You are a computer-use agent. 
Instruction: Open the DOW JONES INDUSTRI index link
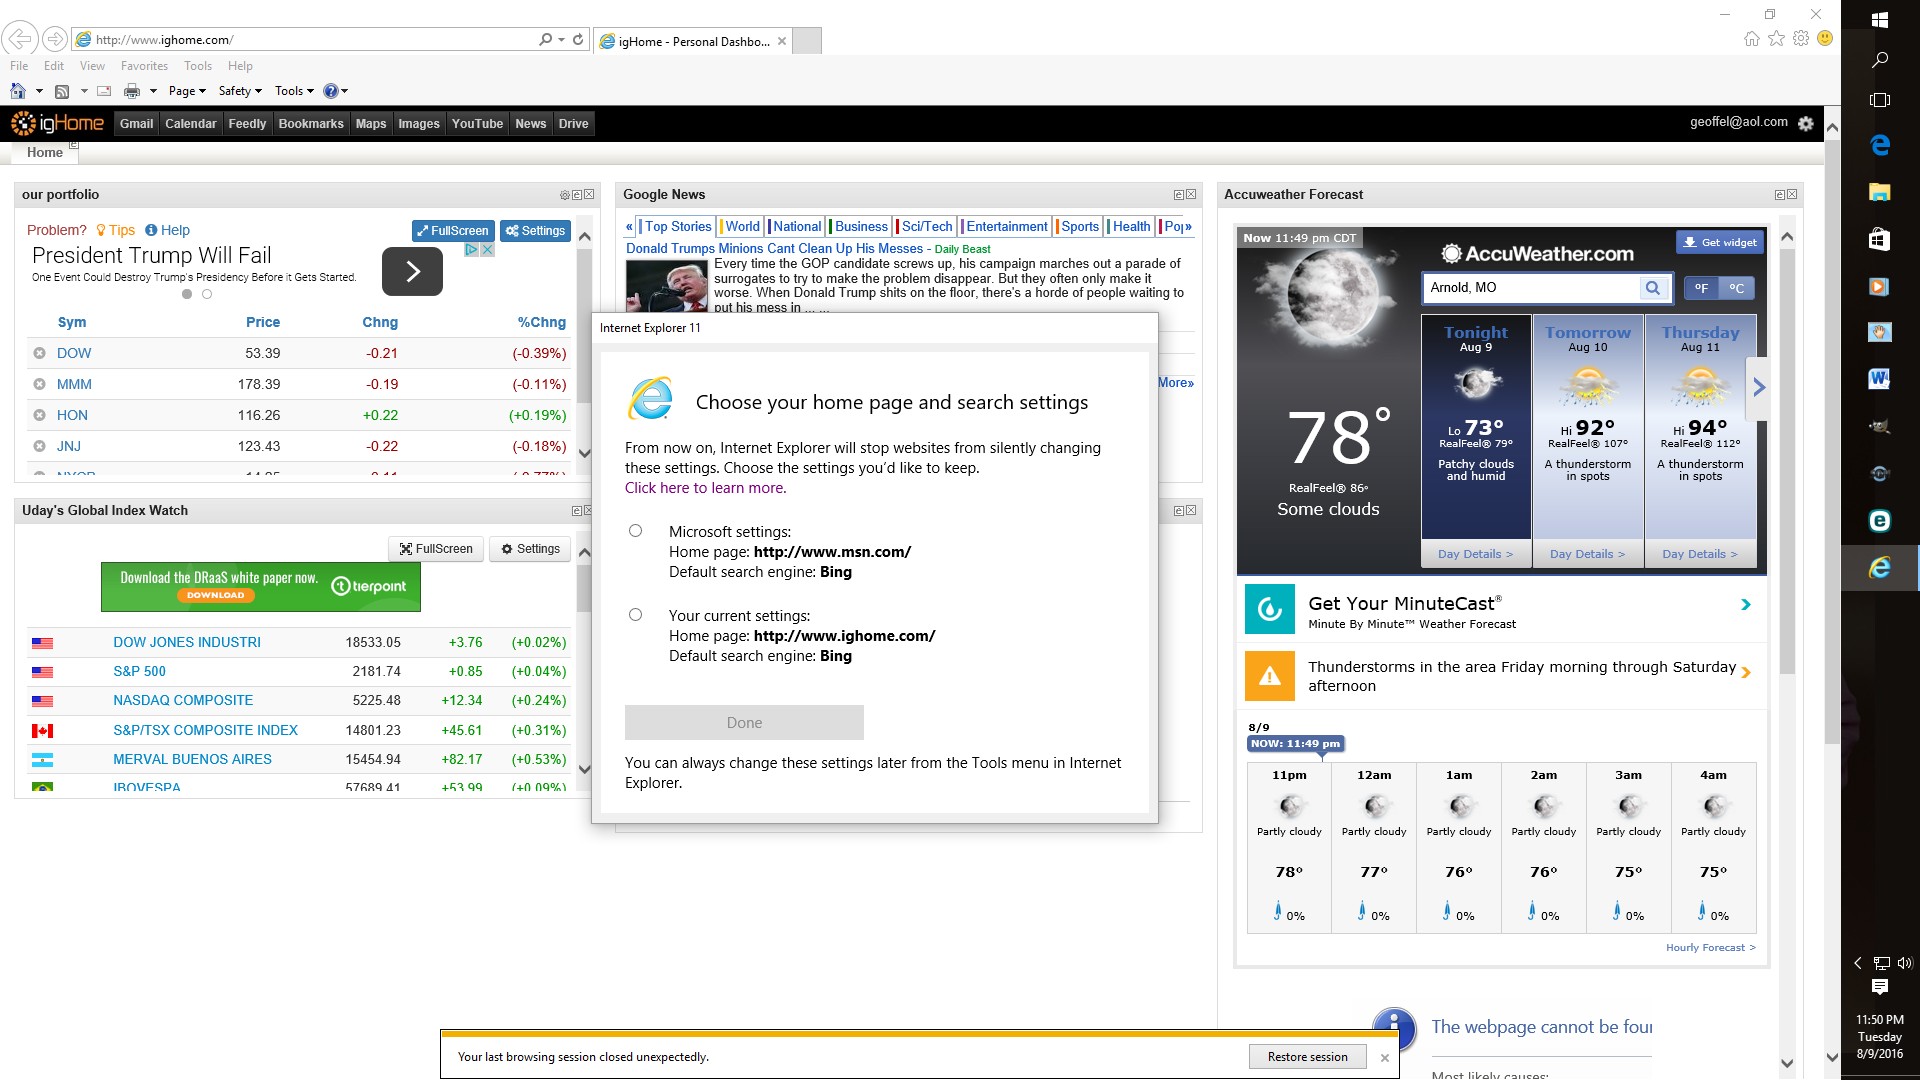tap(187, 642)
